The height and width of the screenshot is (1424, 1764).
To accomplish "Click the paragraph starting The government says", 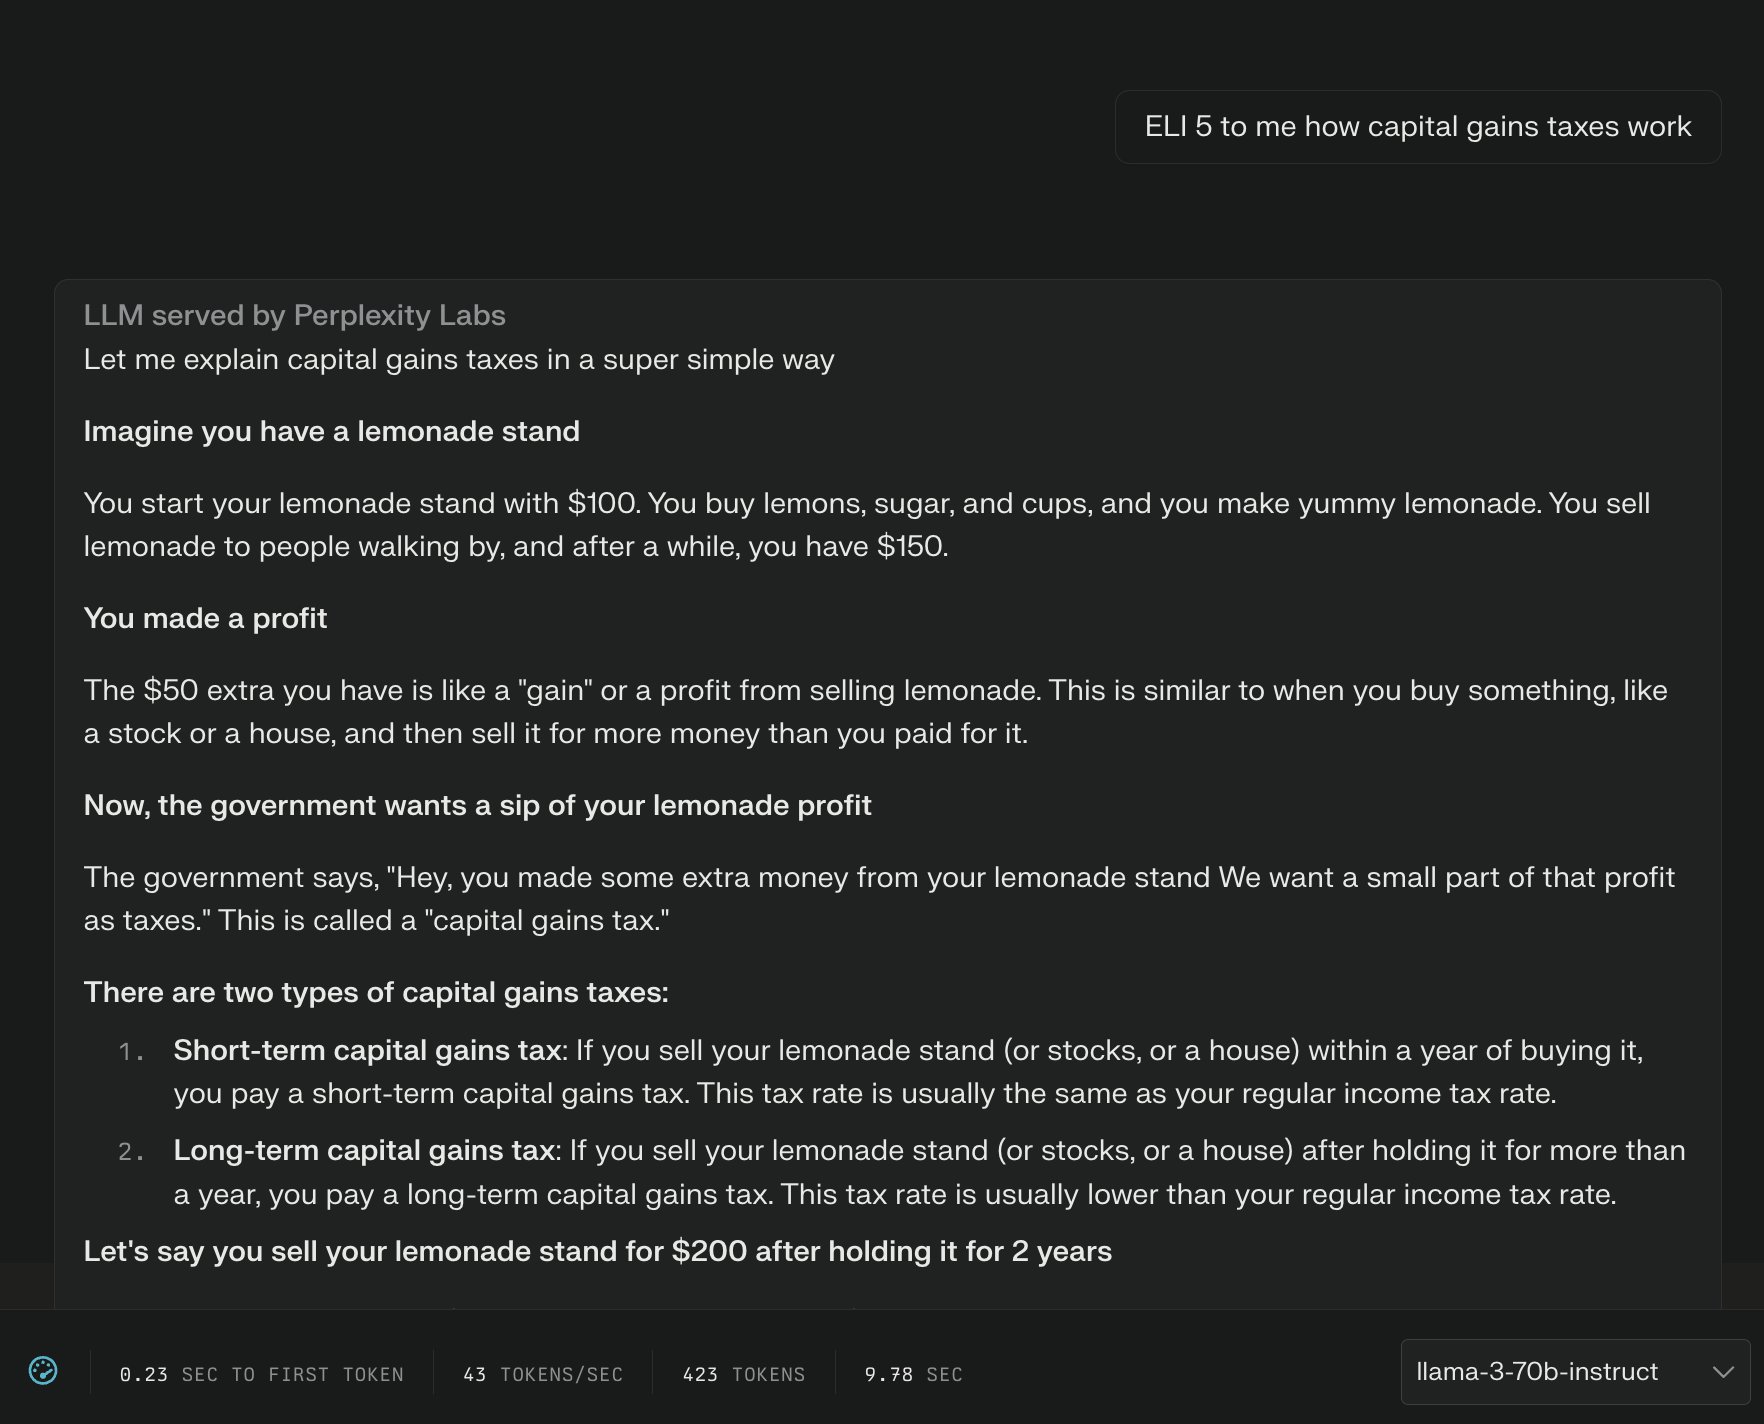I will [879, 899].
